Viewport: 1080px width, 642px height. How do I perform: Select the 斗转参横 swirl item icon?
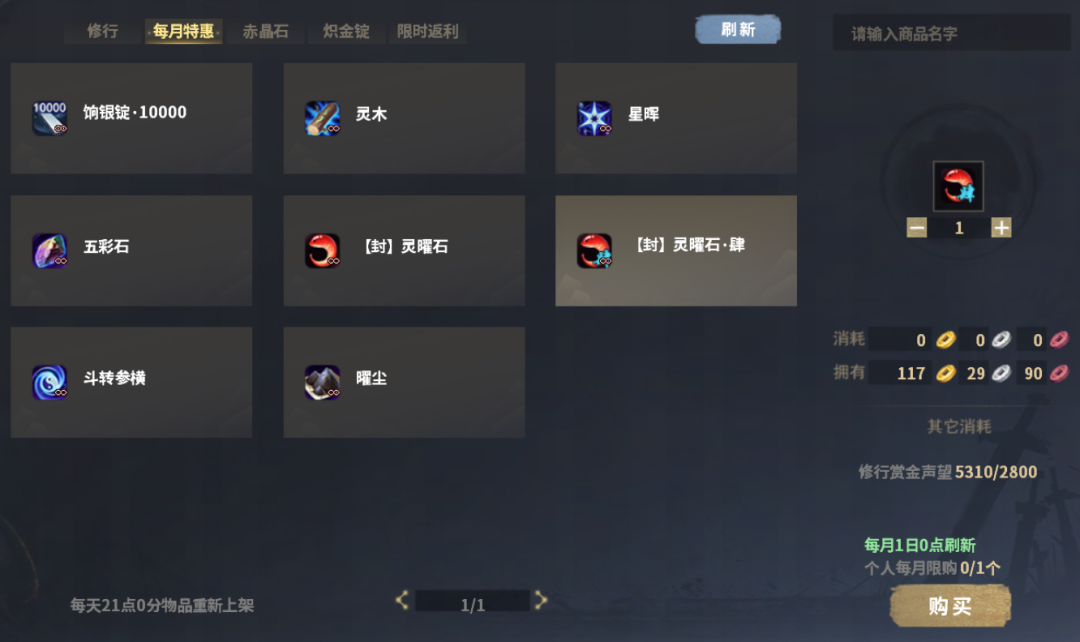tap(50, 382)
